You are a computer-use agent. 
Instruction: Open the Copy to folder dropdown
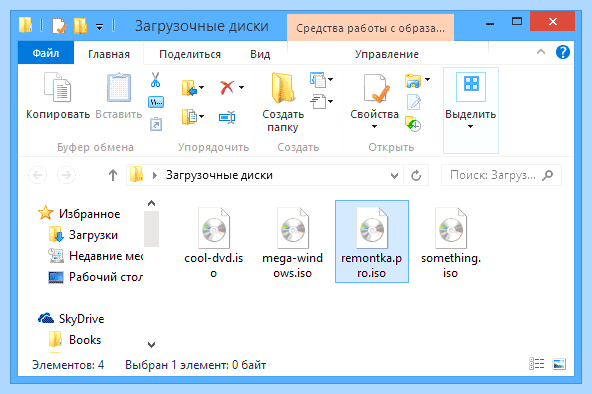[193, 117]
